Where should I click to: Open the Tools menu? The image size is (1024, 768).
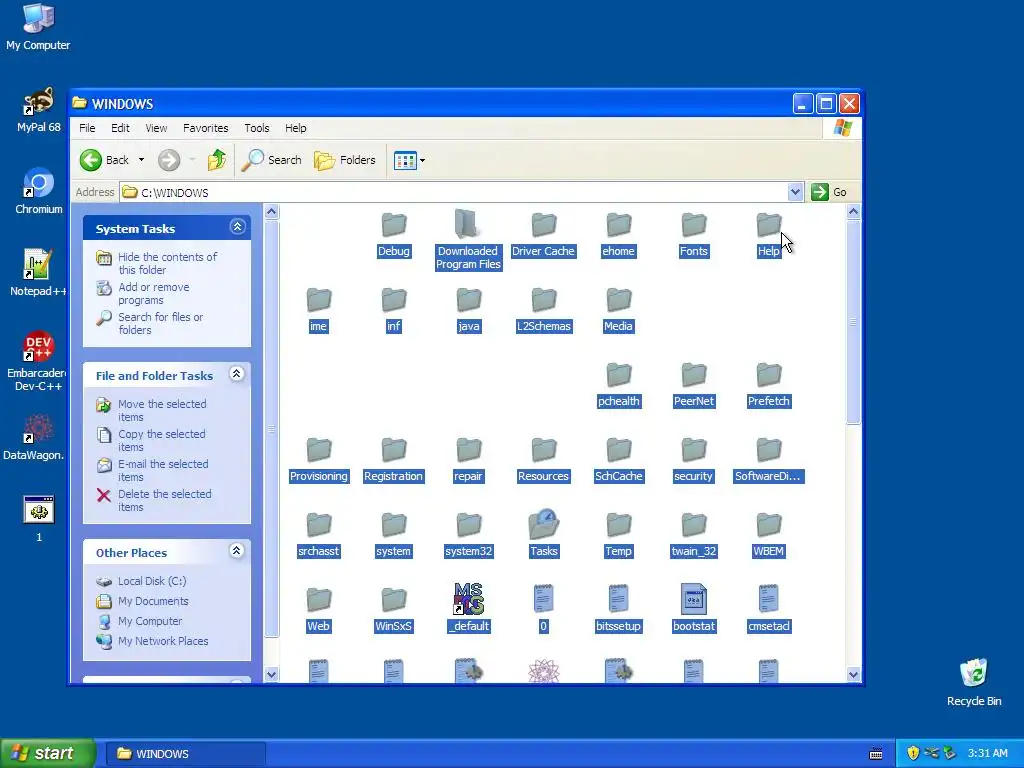click(x=257, y=128)
